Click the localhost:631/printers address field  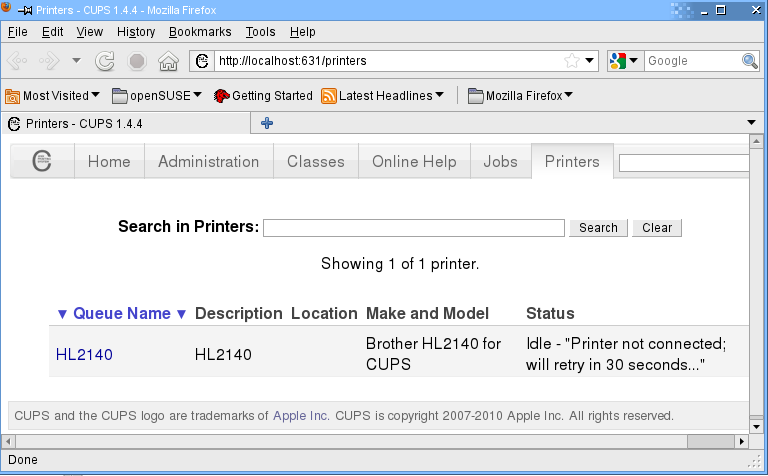tap(388, 61)
